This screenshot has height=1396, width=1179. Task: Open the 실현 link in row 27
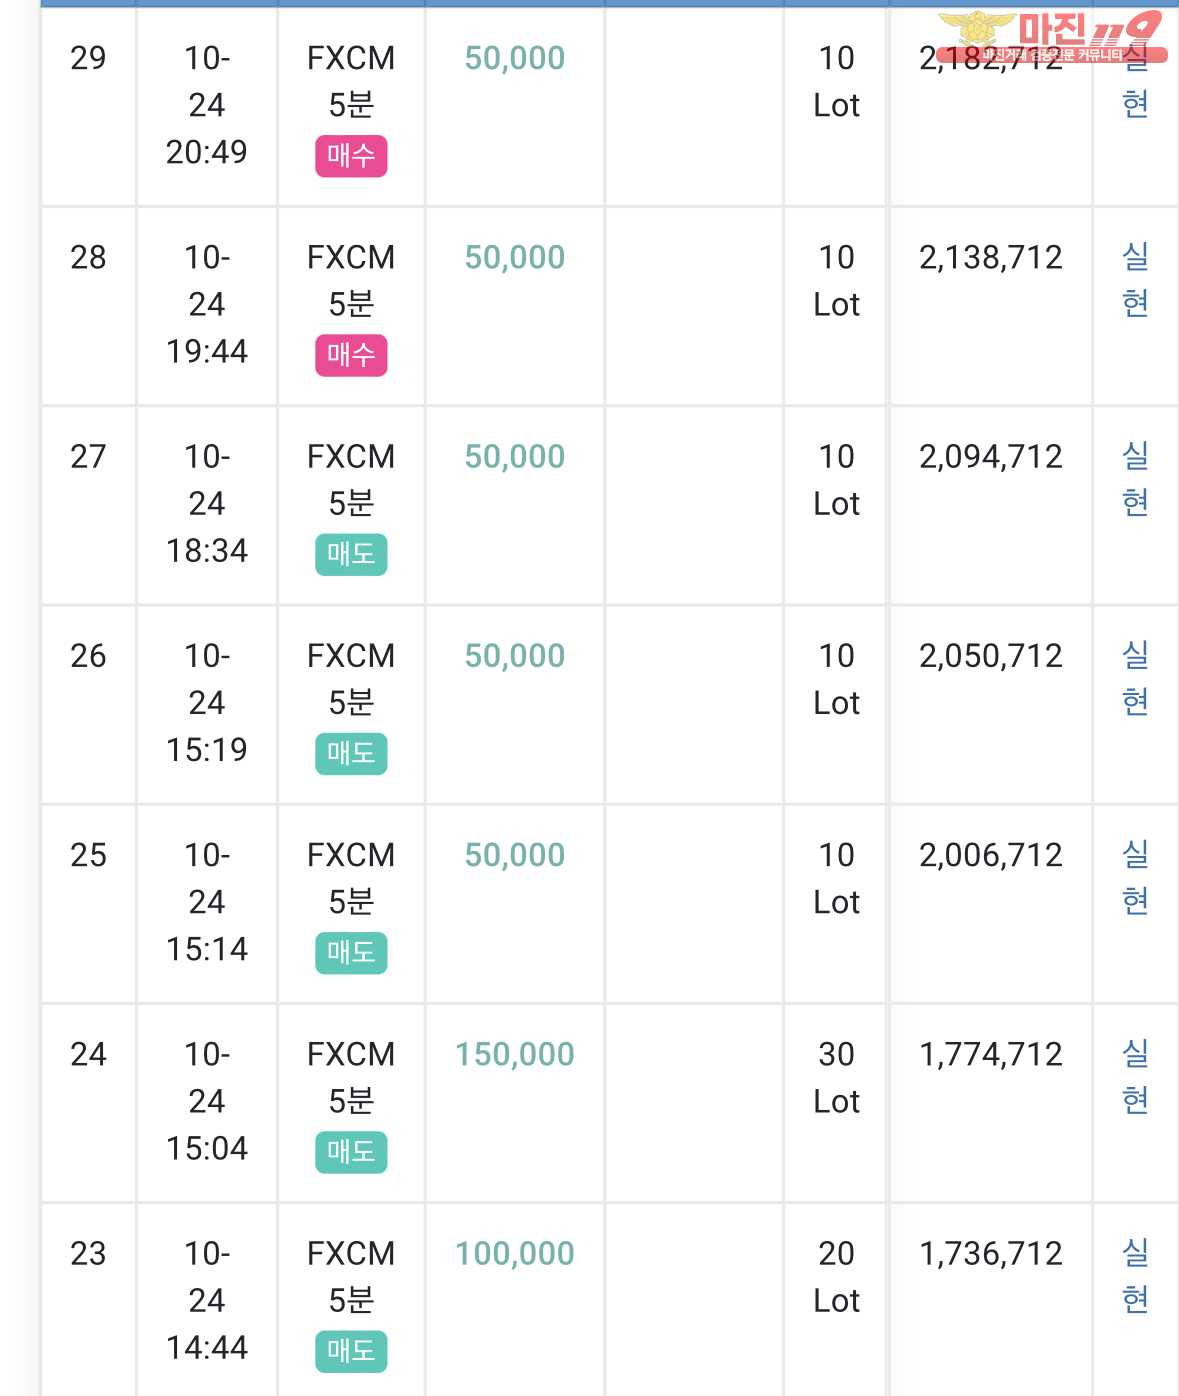point(1135,479)
